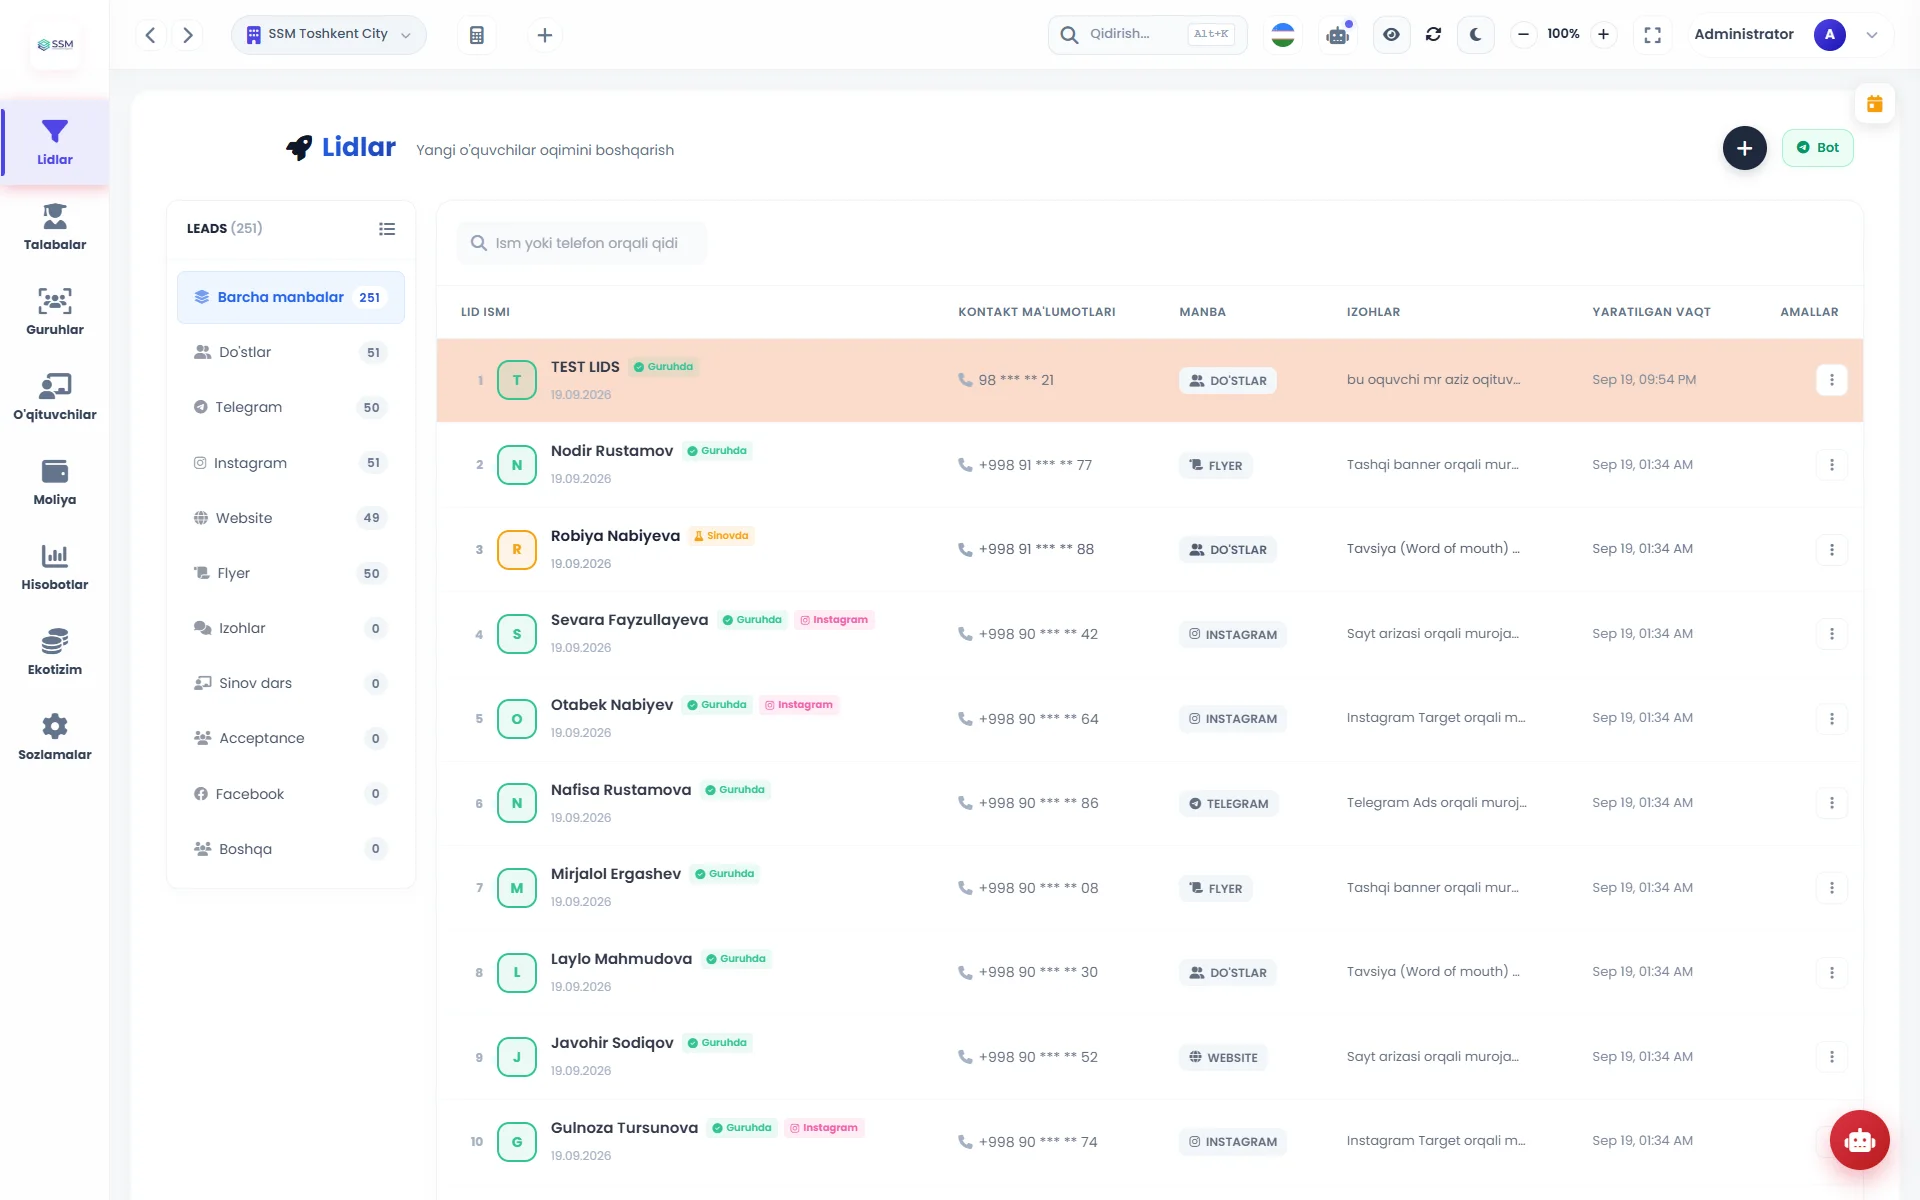Open the Moliya wallet section

click(55, 482)
